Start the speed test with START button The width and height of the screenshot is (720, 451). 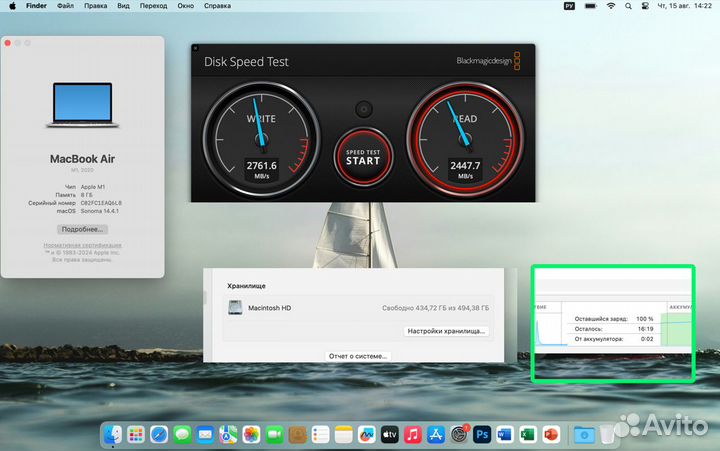pyautogui.click(x=363, y=157)
